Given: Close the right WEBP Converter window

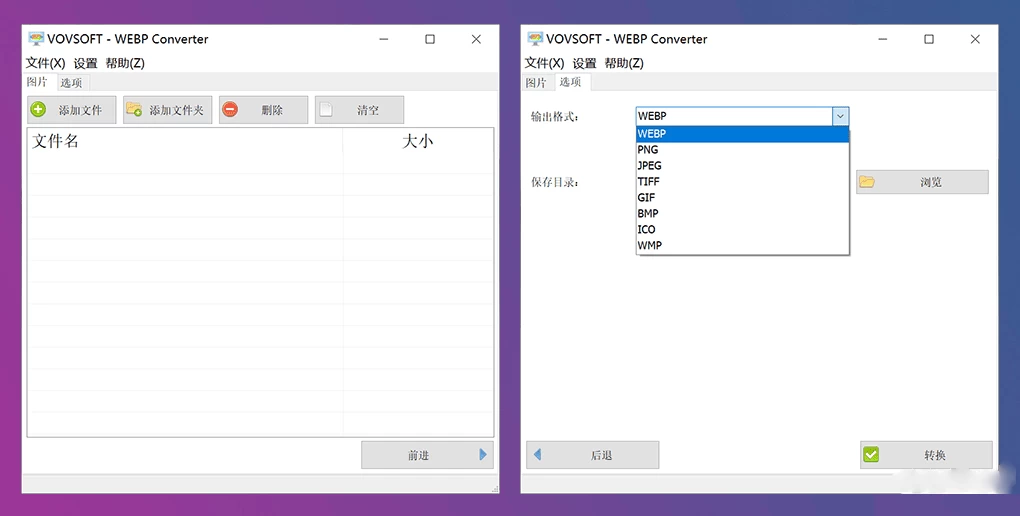Looking at the screenshot, I should [975, 39].
